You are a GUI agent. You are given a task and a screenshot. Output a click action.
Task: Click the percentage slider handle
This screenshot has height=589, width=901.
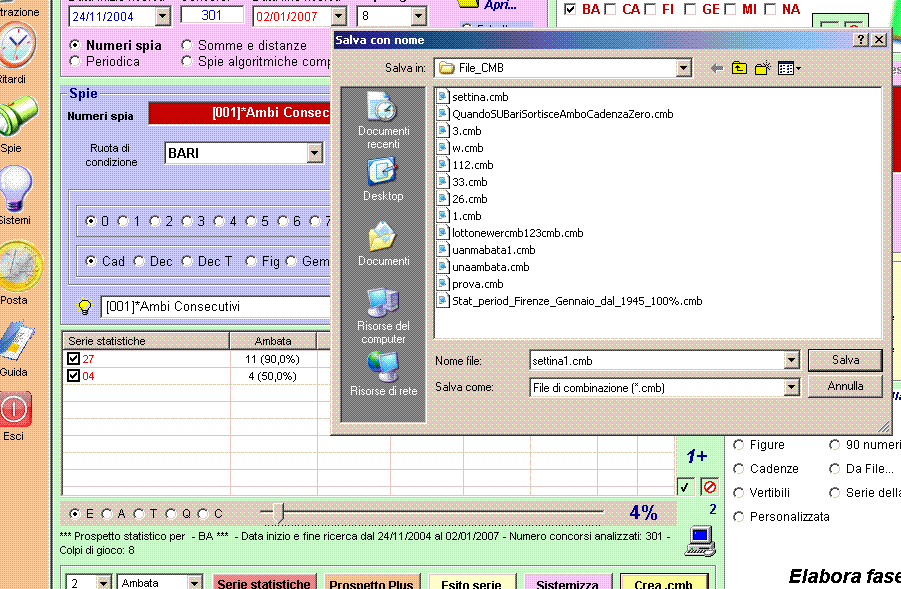[x=278, y=514]
